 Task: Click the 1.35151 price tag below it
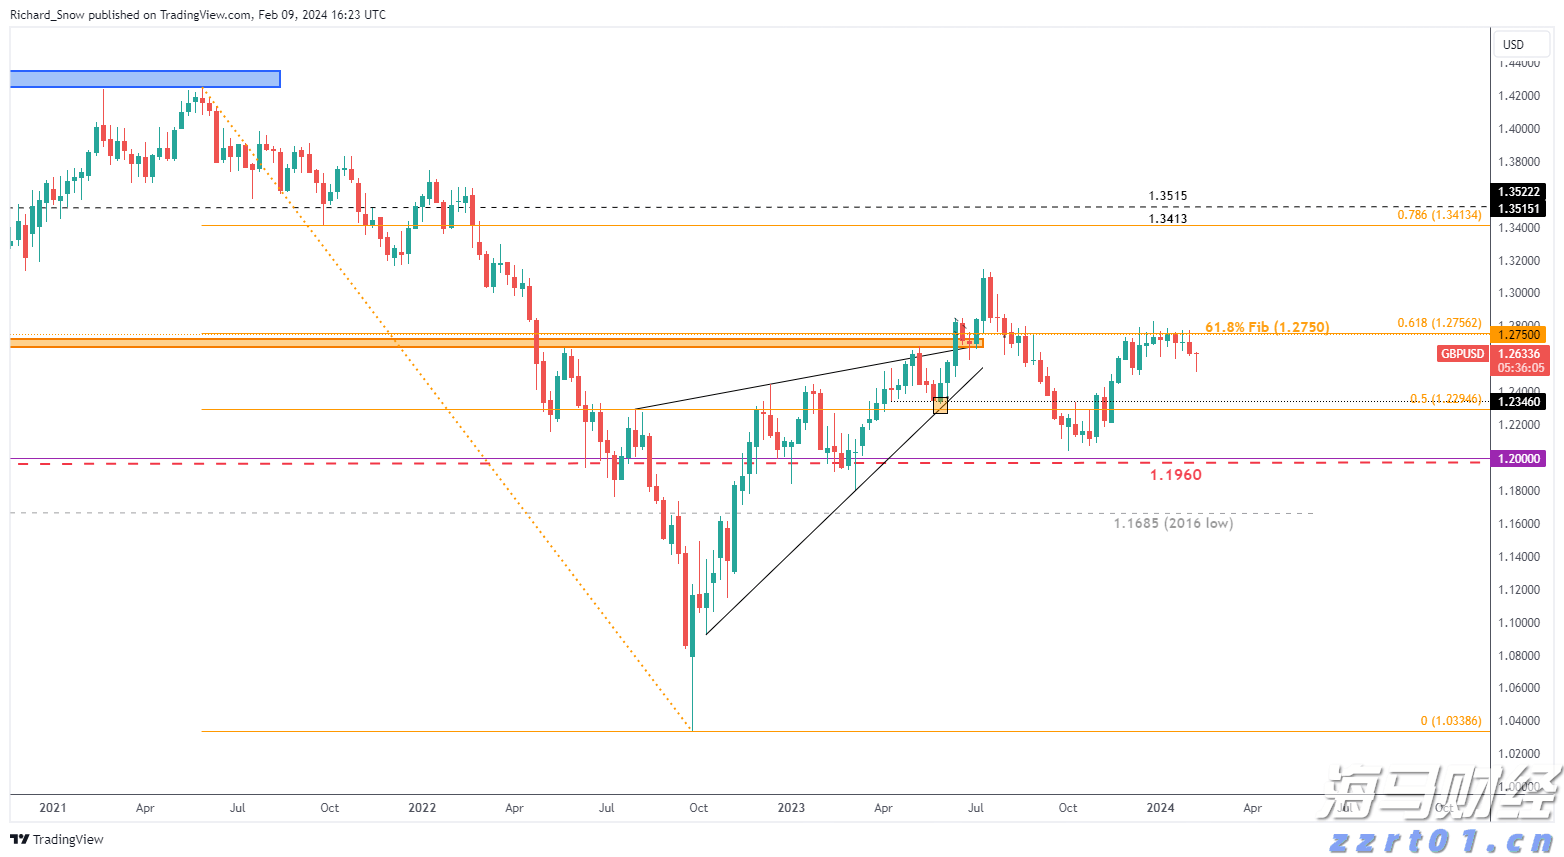(x=1519, y=209)
